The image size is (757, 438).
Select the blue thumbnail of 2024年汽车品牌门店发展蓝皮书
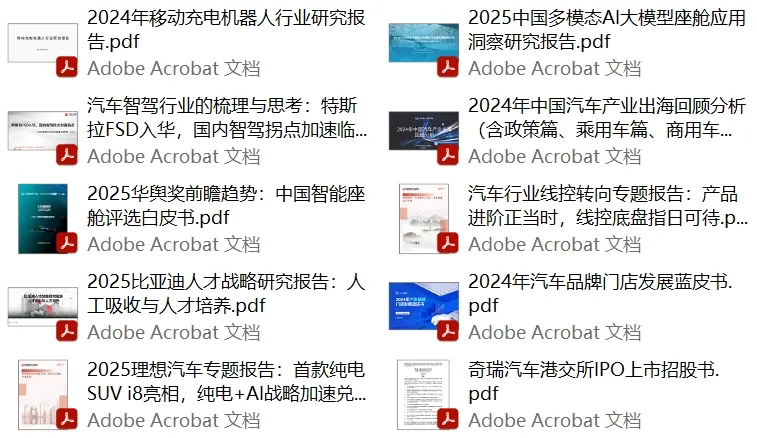(423, 306)
